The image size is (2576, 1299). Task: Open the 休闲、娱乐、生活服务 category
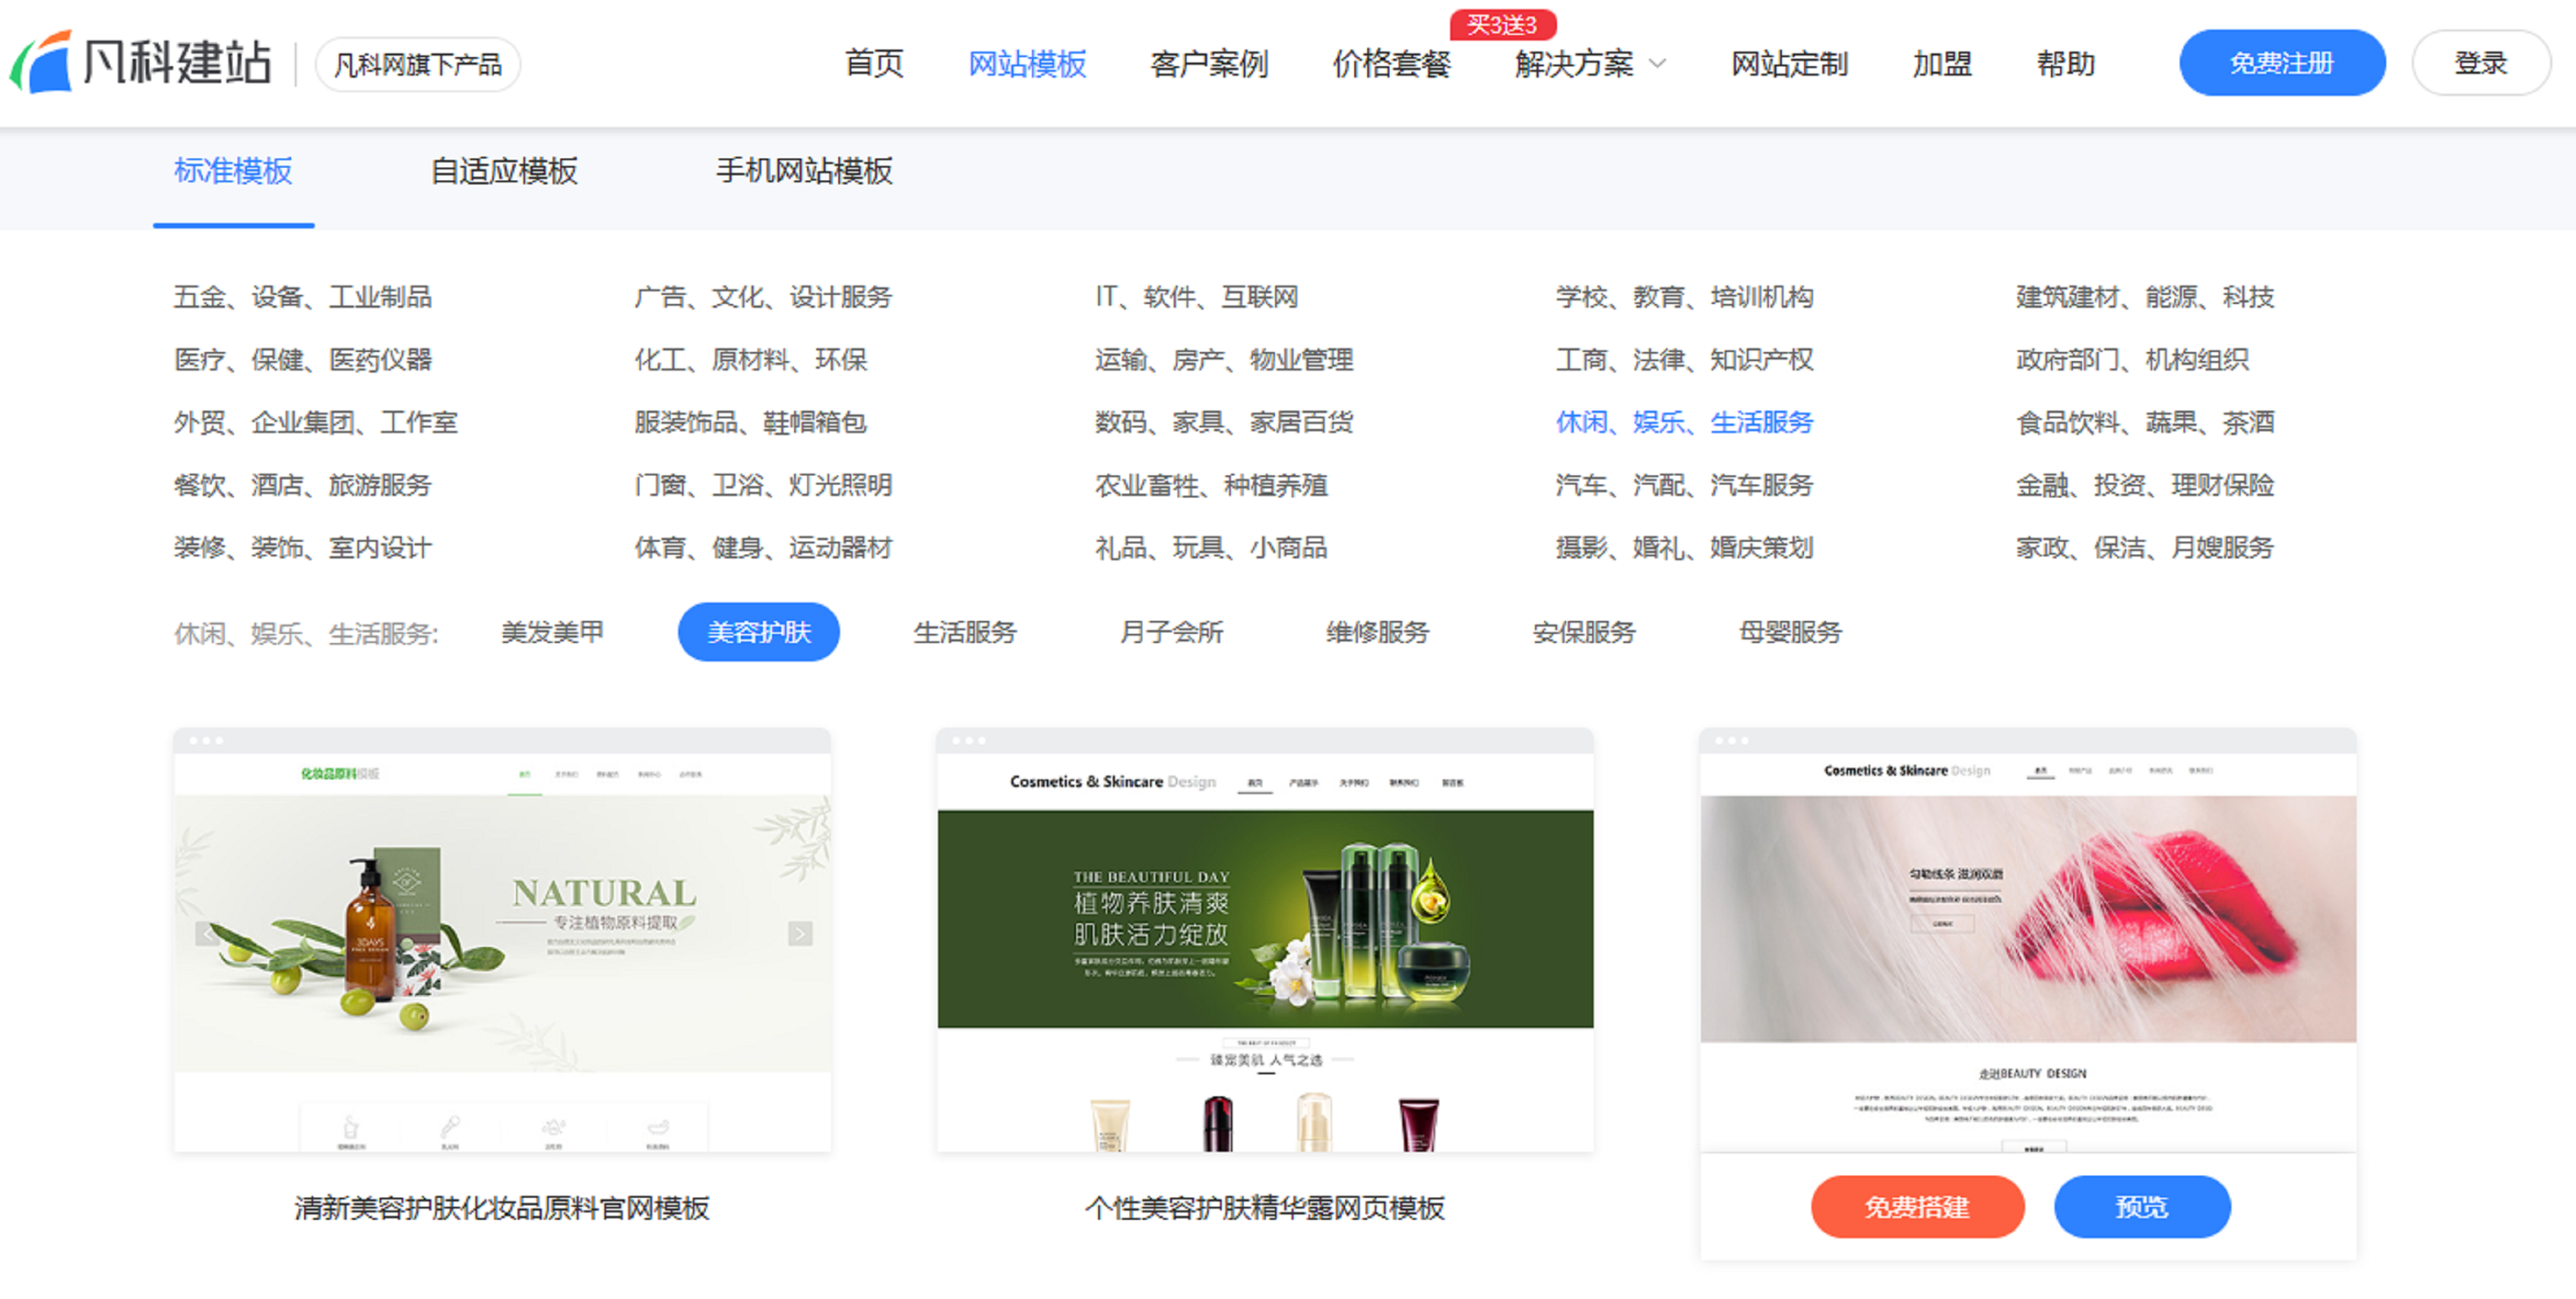point(1684,422)
